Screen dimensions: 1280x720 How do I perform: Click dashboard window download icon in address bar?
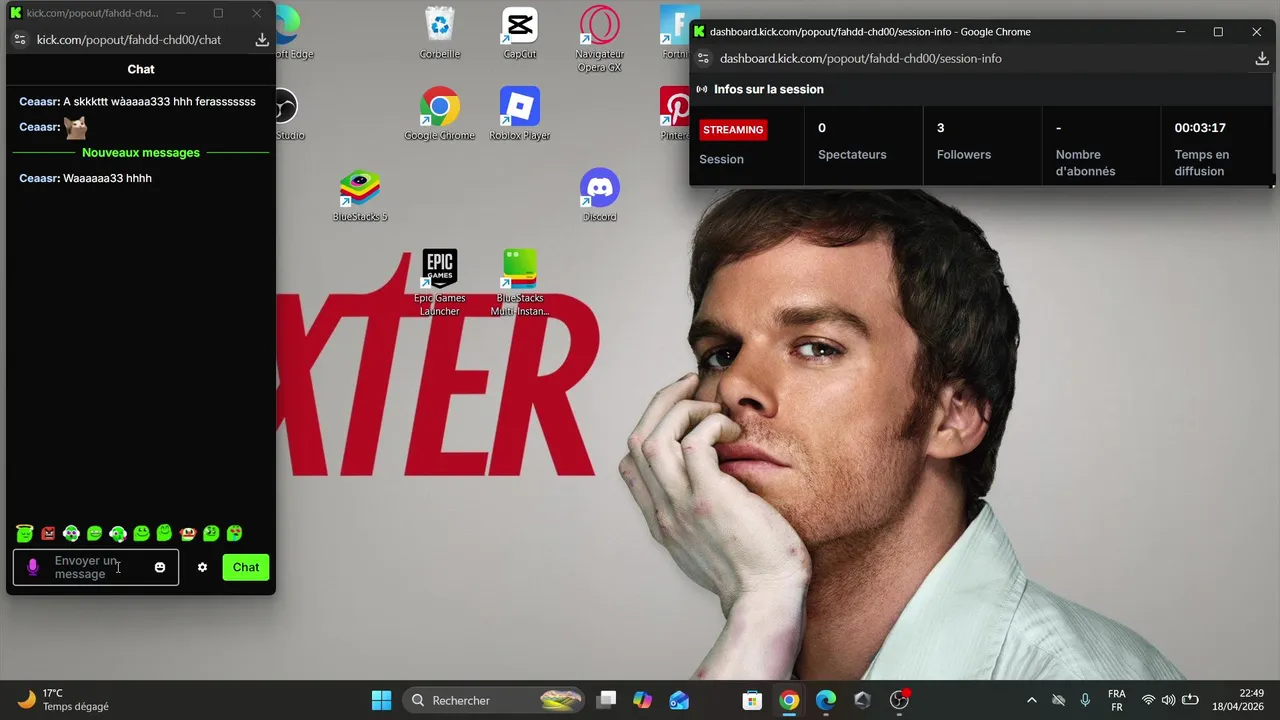click(1262, 58)
